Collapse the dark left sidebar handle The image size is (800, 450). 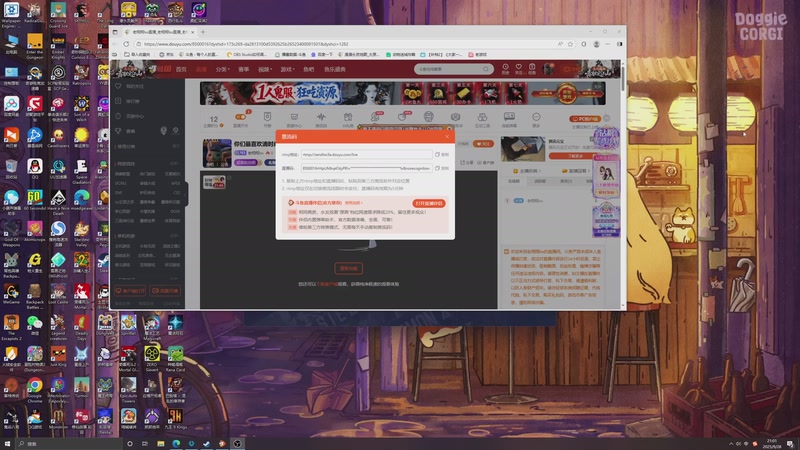(x=186, y=194)
